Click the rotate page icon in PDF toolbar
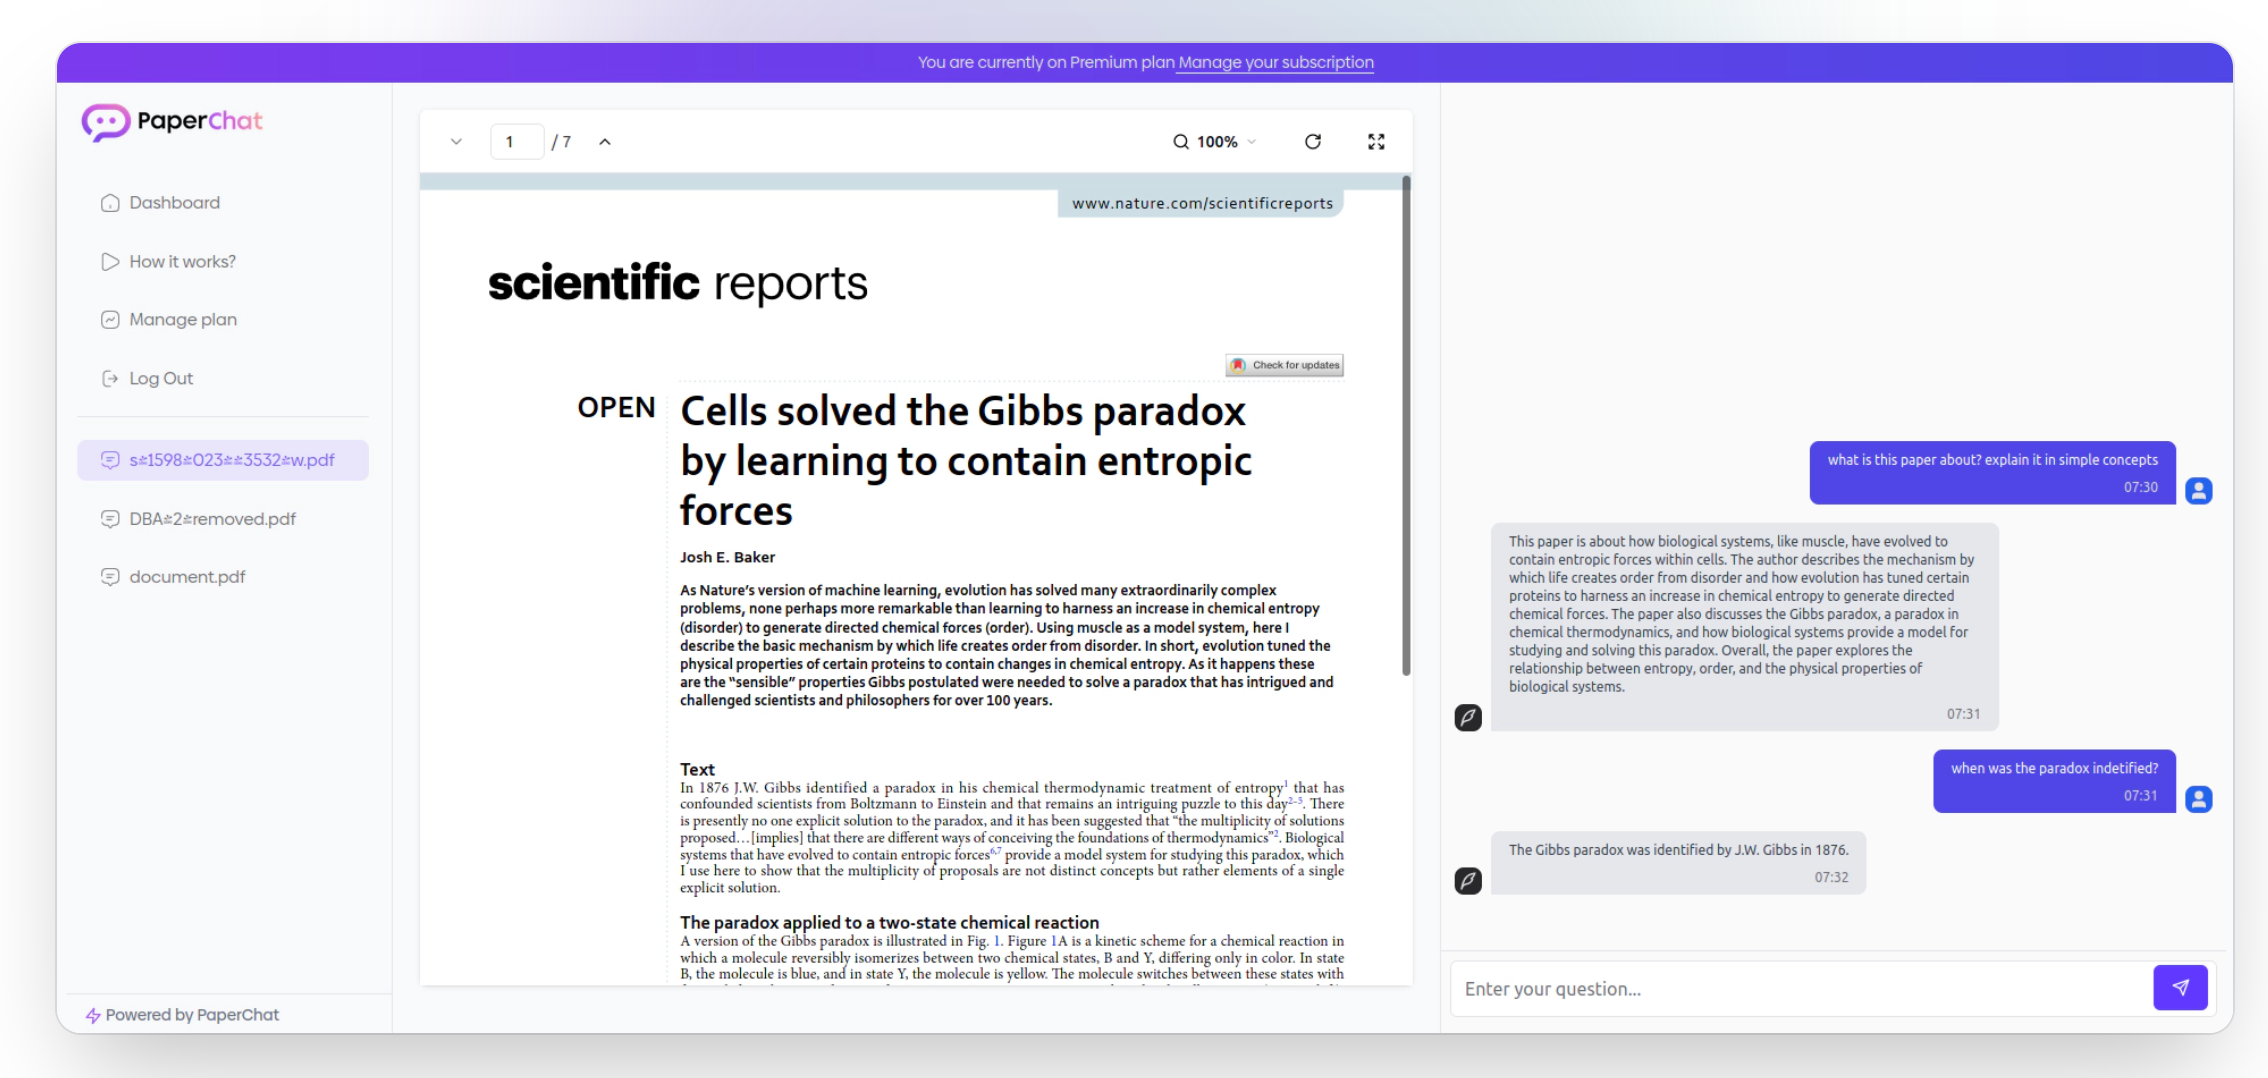This screenshot has height=1078, width=2268. (x=1313, y=142)
